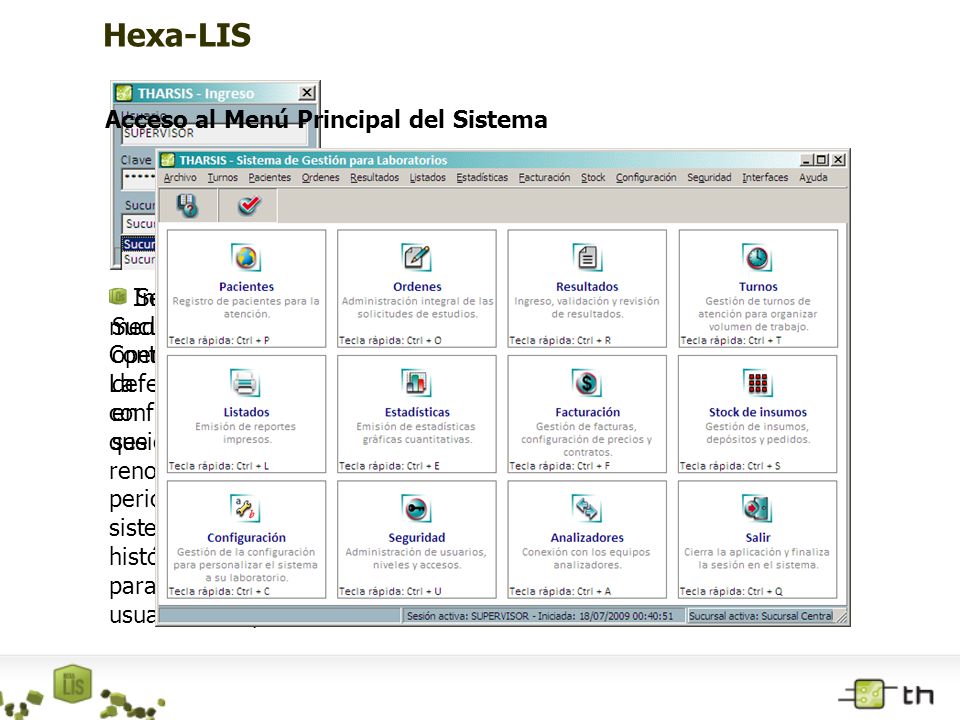
Task: Open the Turnos clock icon
Action: pos(757,258)
